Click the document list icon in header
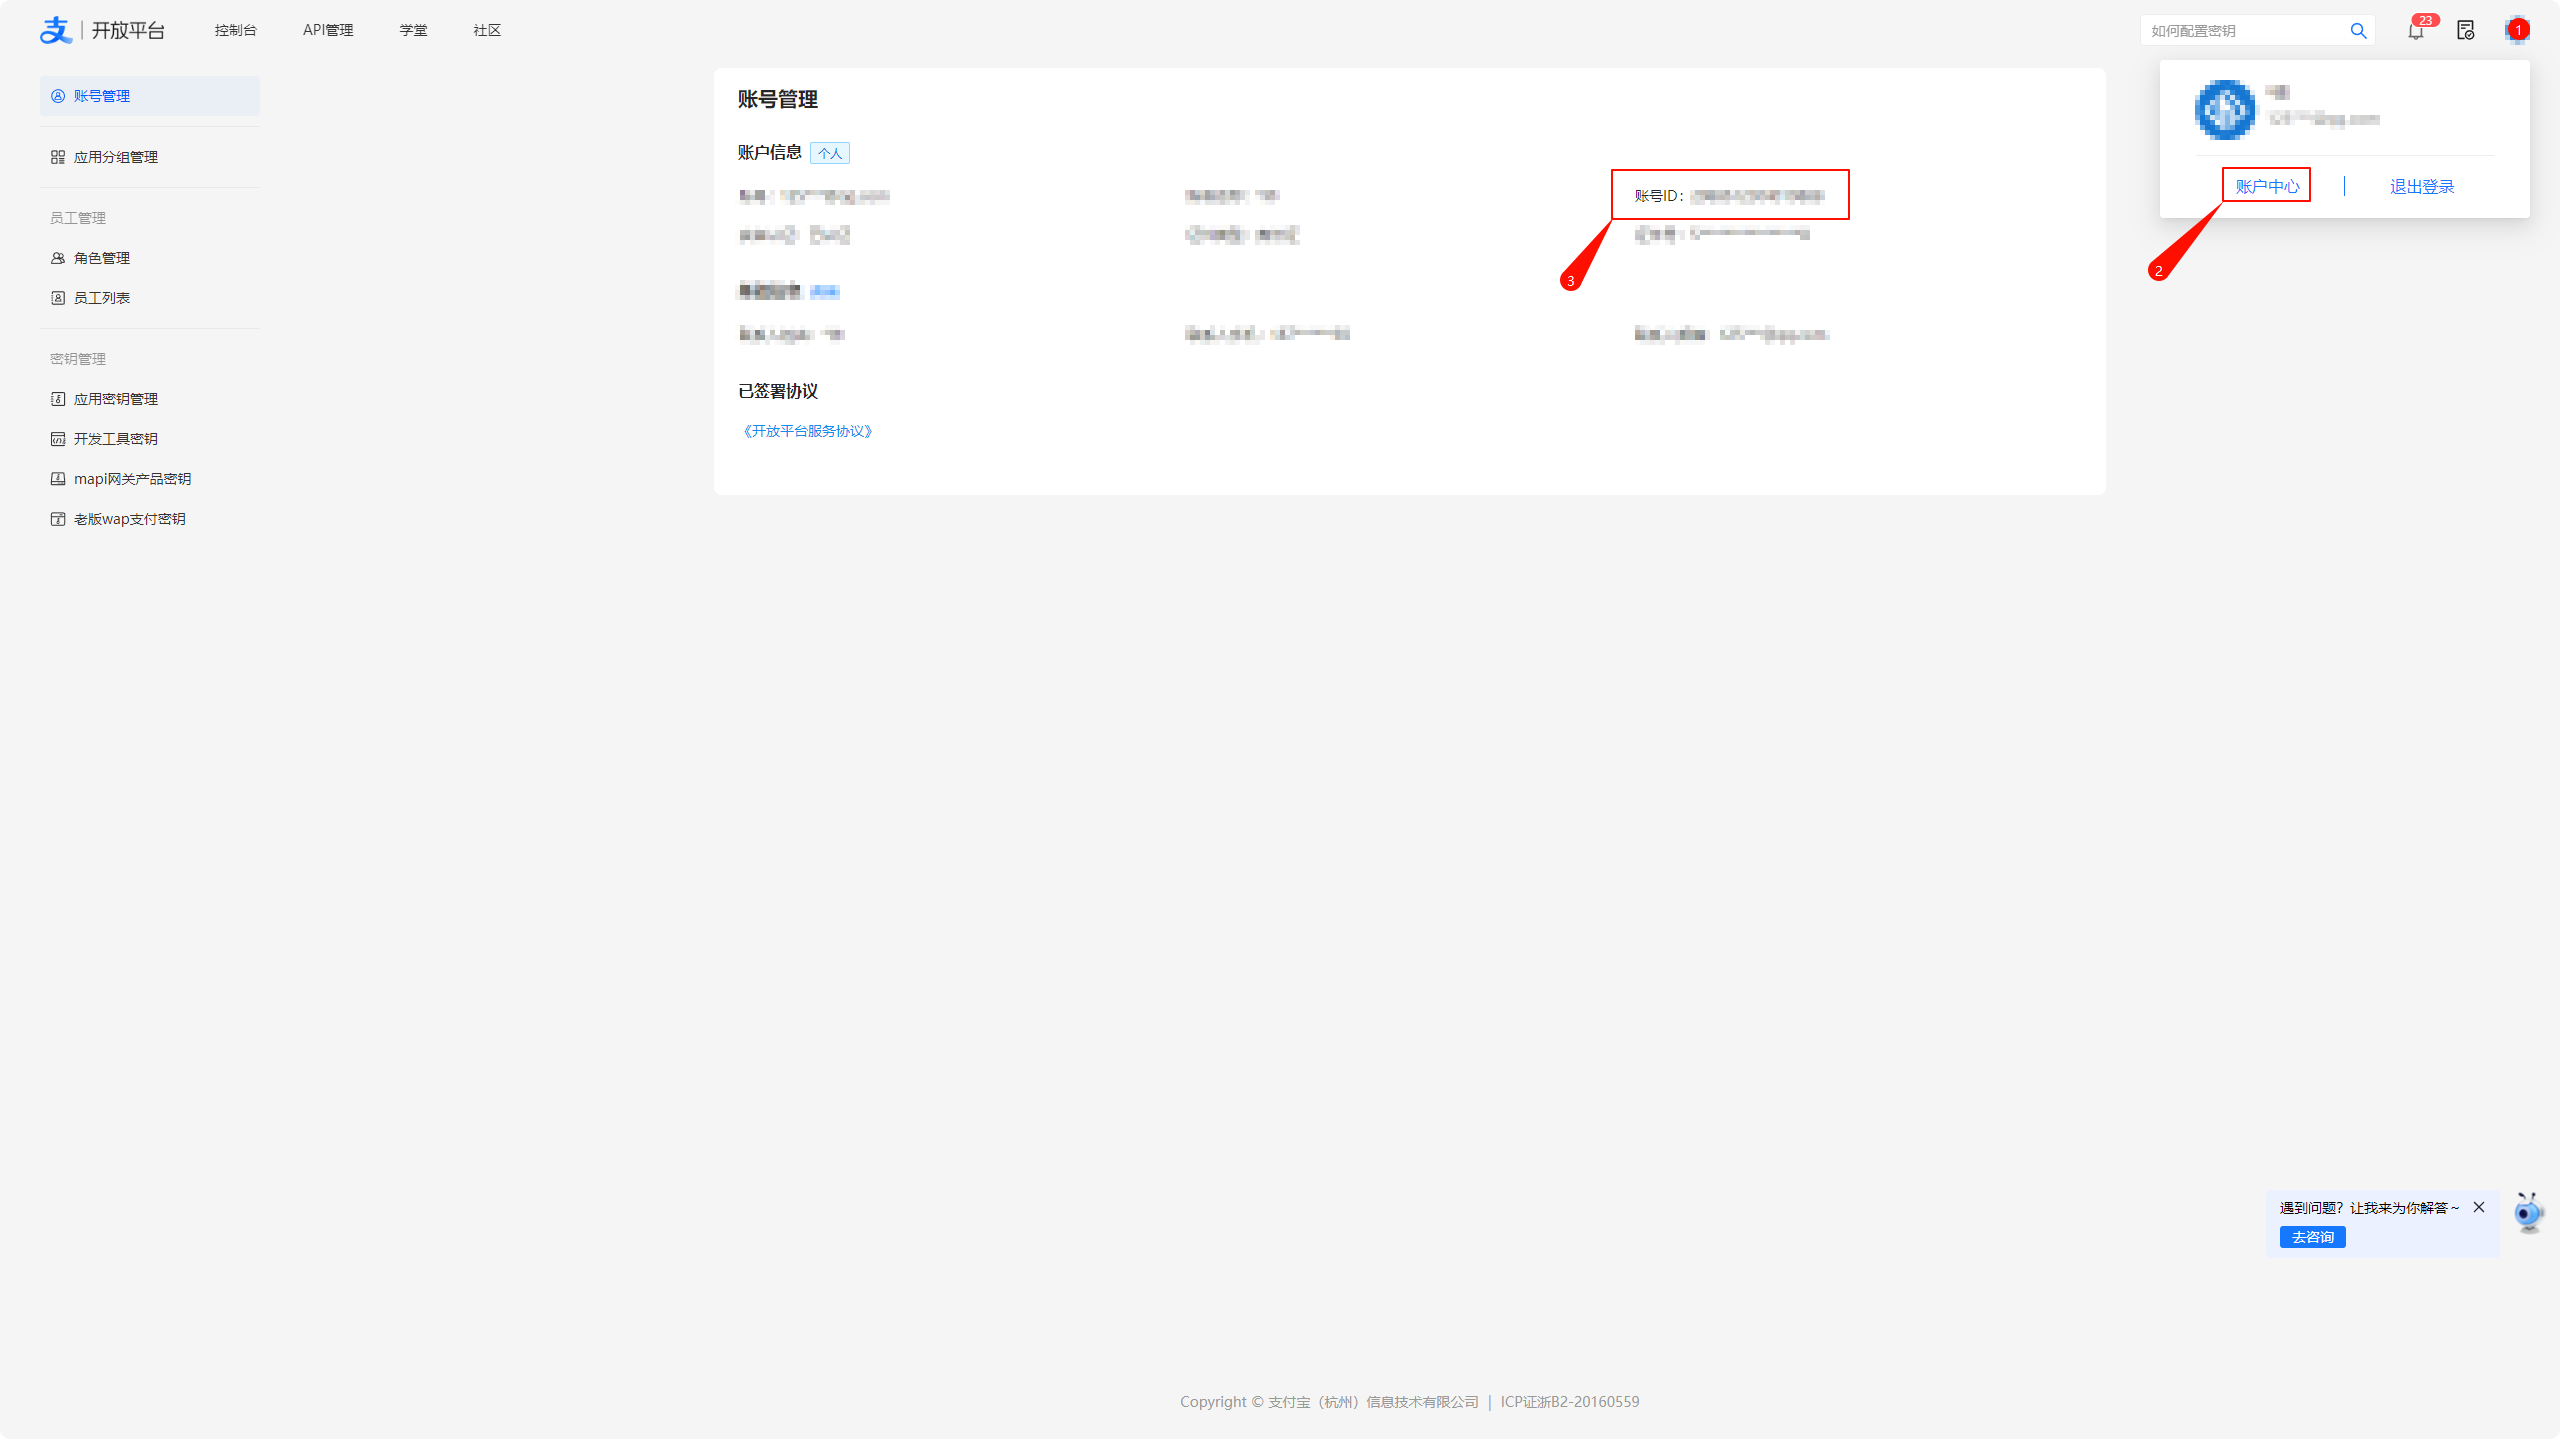2560x1439 pixels. pyautogui.click(x=2465, y=31)
